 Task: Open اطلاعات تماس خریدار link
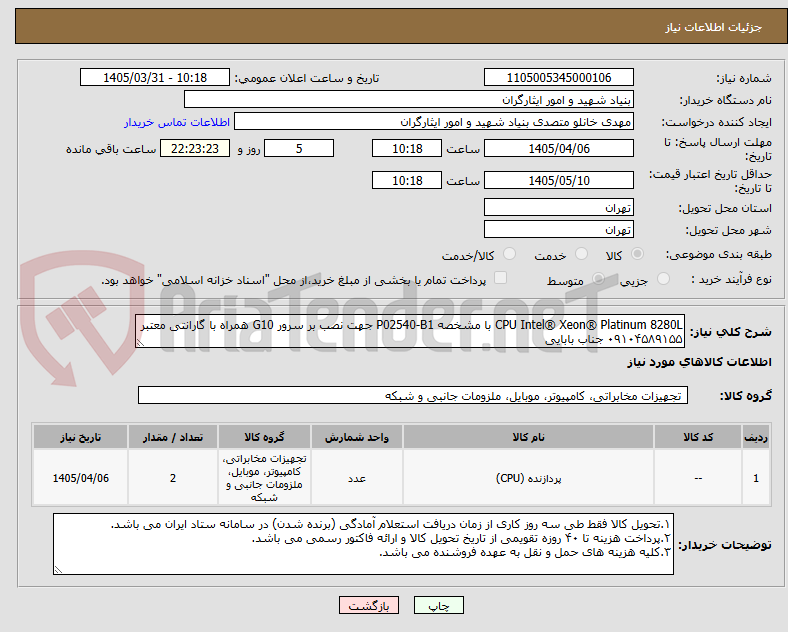coord(177,122)
